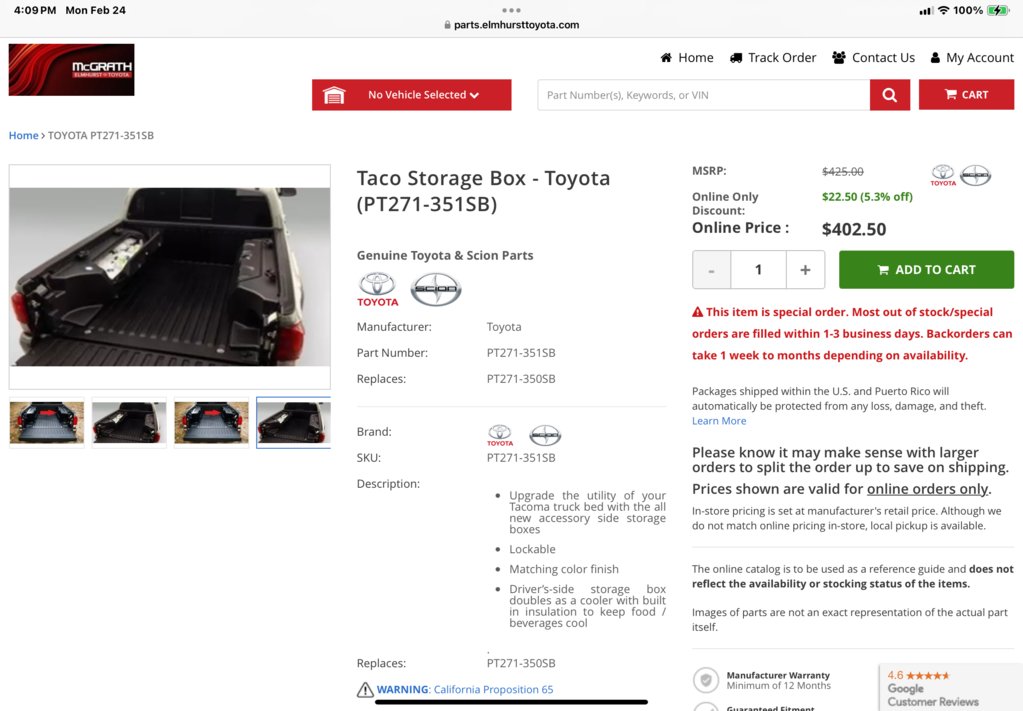The width and height of the screenshot is (1023, 711).
Task: Click the Proposition 65 warning triangle icon
Action: [x=365, y=689]
